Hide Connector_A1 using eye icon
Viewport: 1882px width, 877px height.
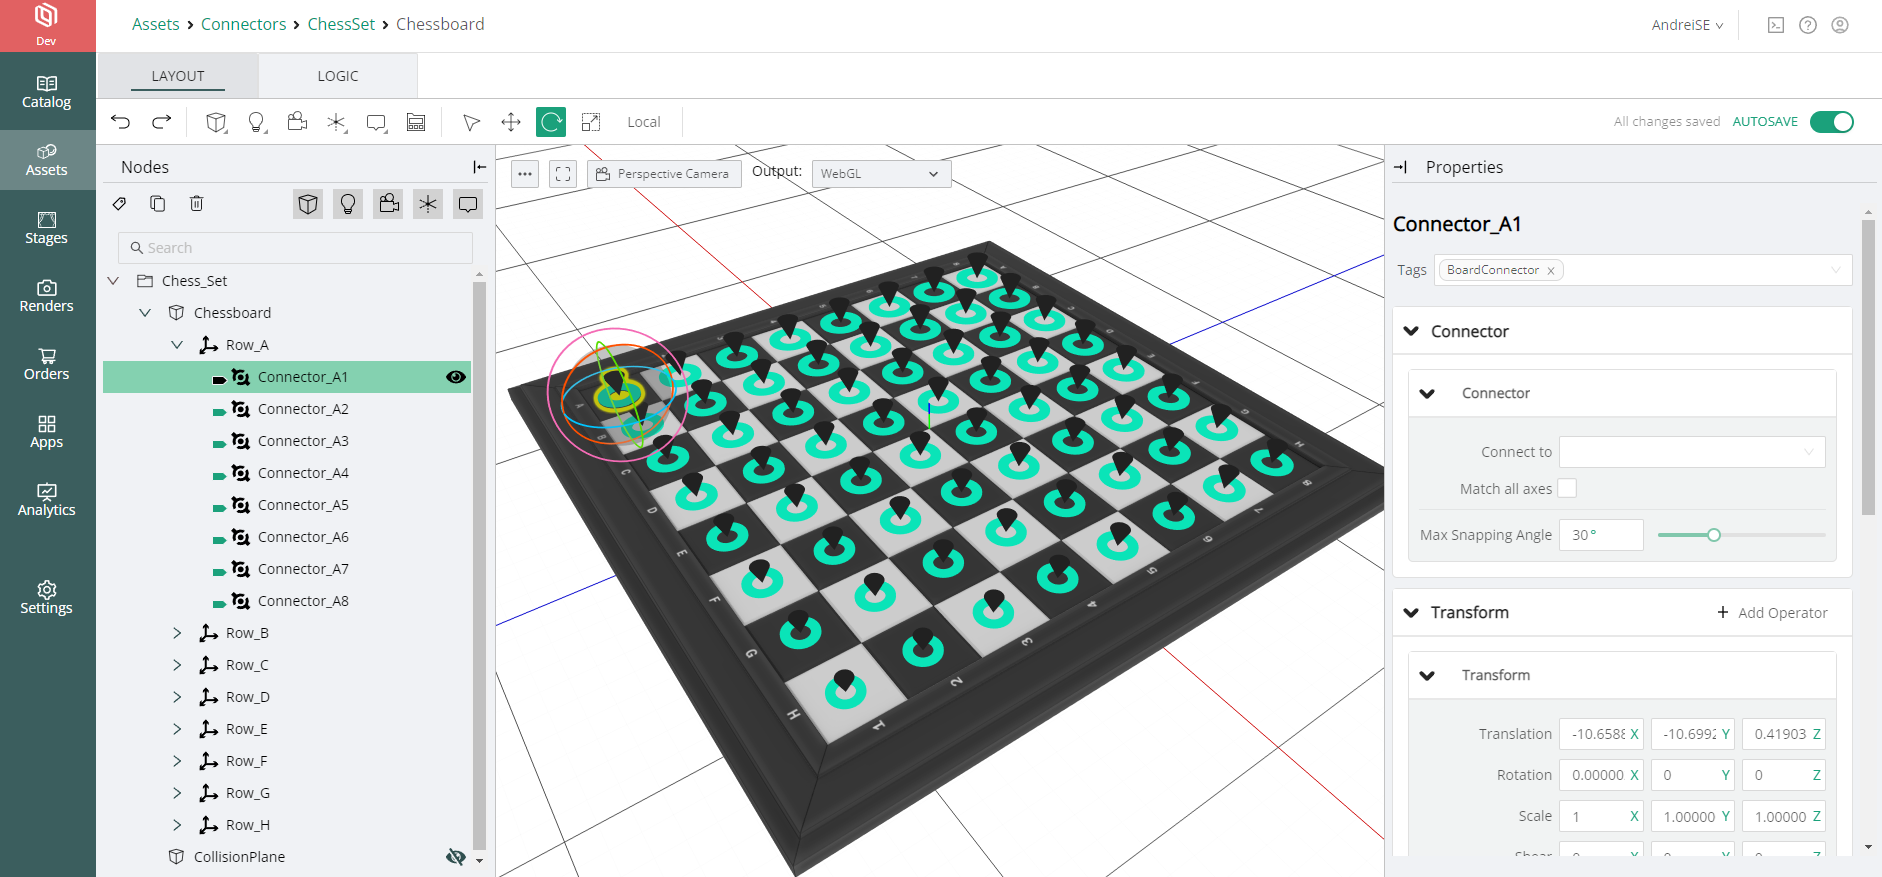coord(456,377)
